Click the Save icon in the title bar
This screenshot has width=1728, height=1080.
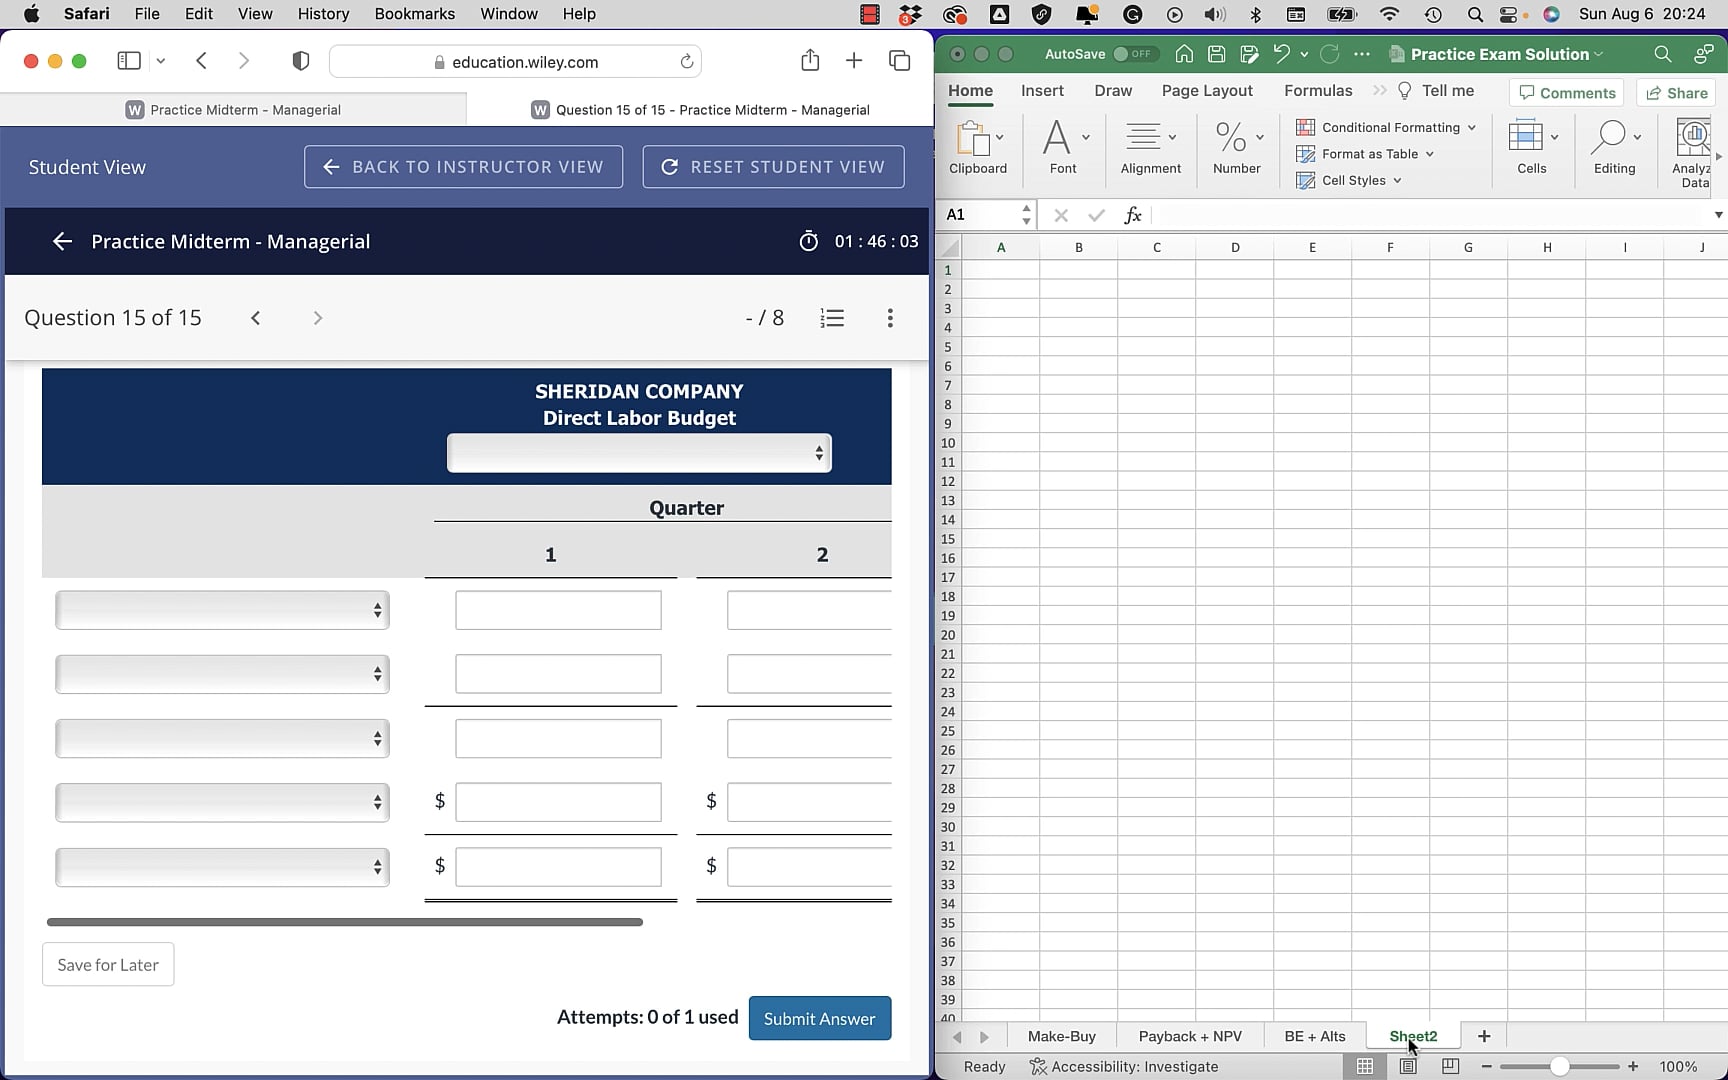[1216, 54]
